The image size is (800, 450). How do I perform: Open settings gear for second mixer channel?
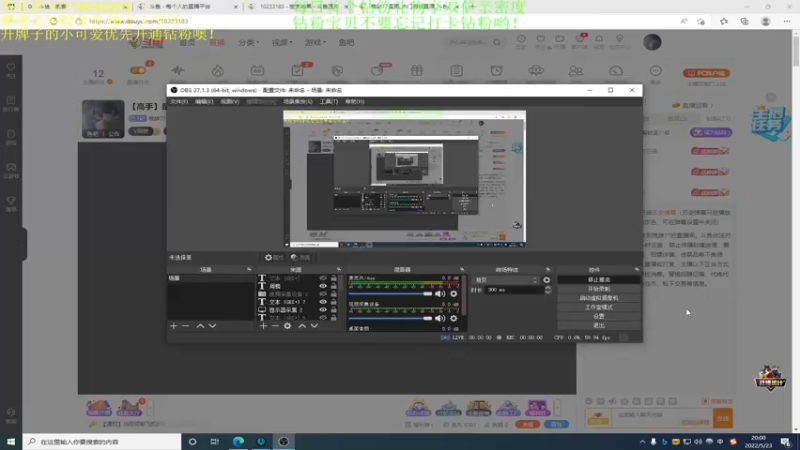454,318
